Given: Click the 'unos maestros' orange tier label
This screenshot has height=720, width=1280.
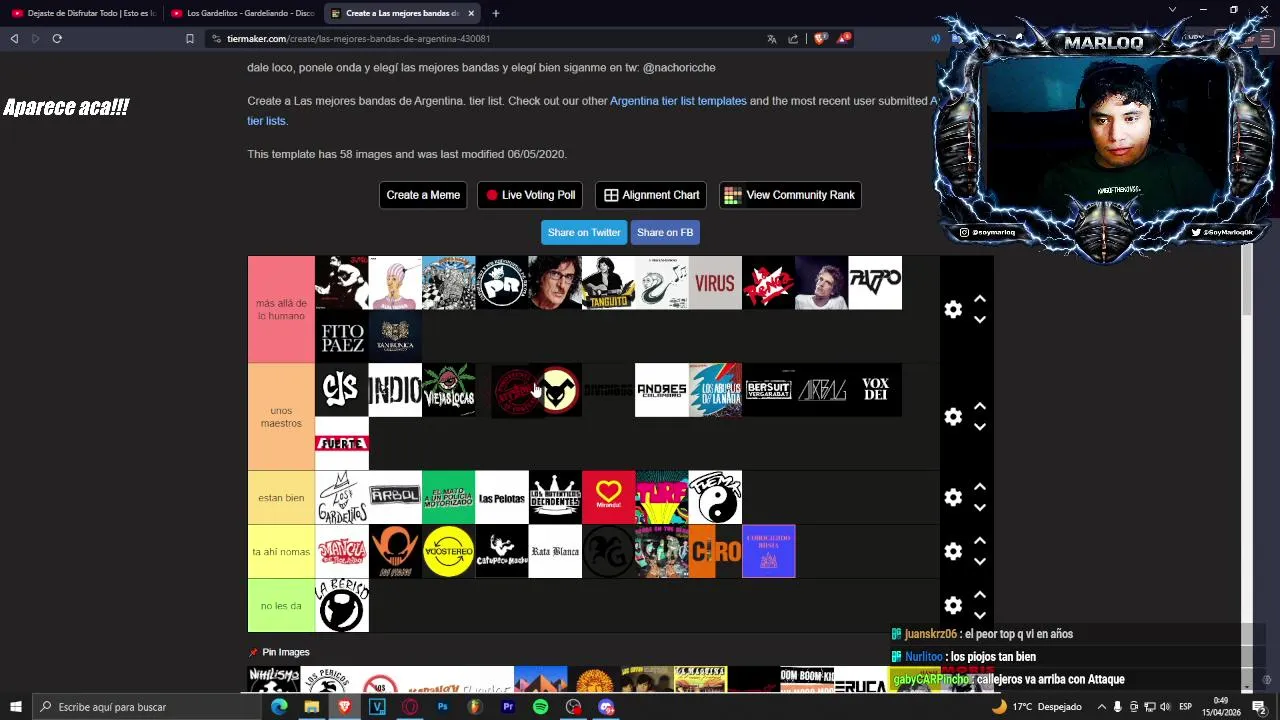Looking at the screenshot, I should click(281, 417).
